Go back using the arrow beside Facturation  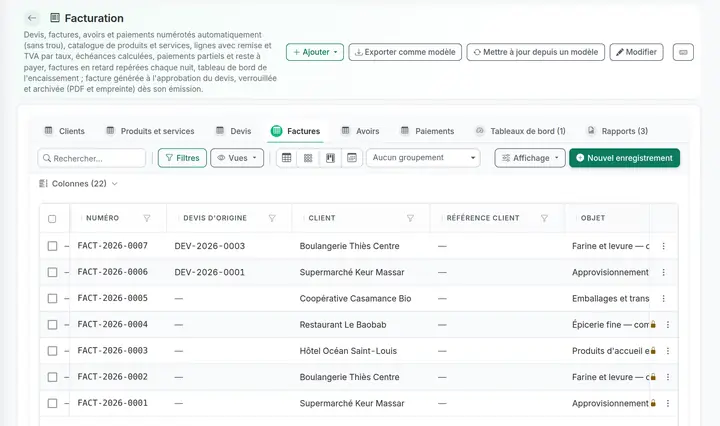[32, 18]
